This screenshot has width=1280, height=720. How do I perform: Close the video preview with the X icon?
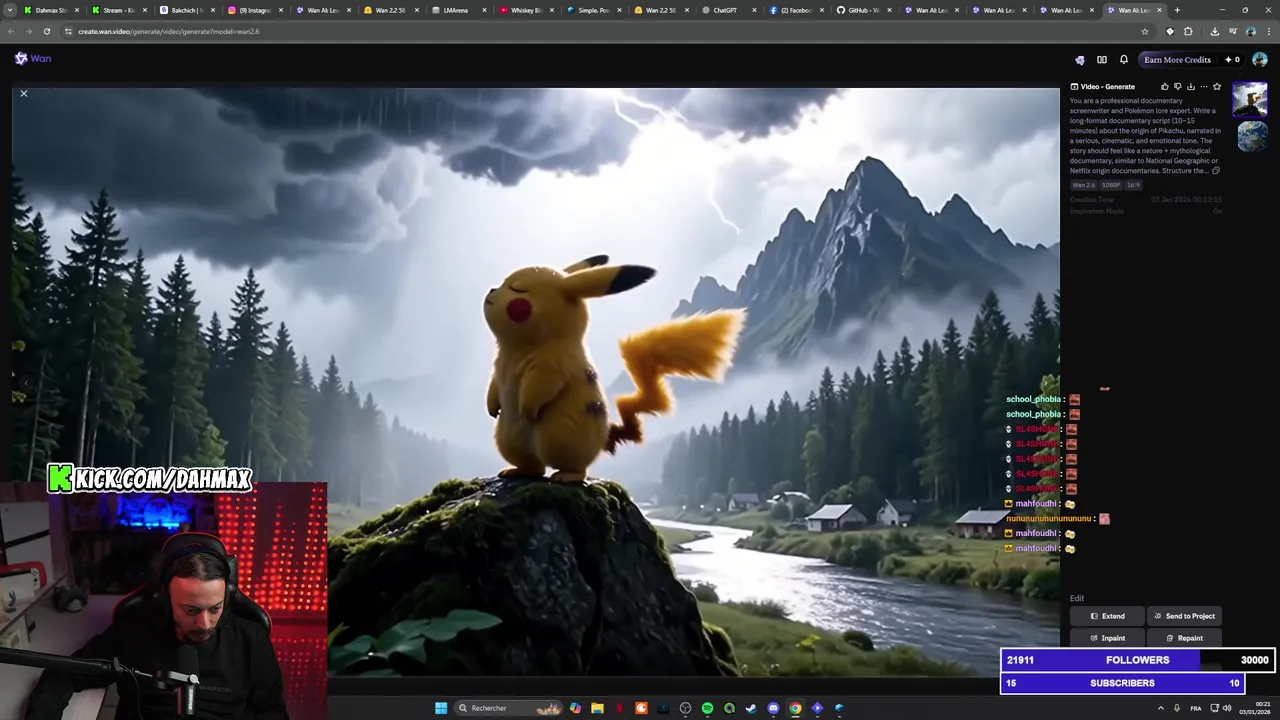24,94
